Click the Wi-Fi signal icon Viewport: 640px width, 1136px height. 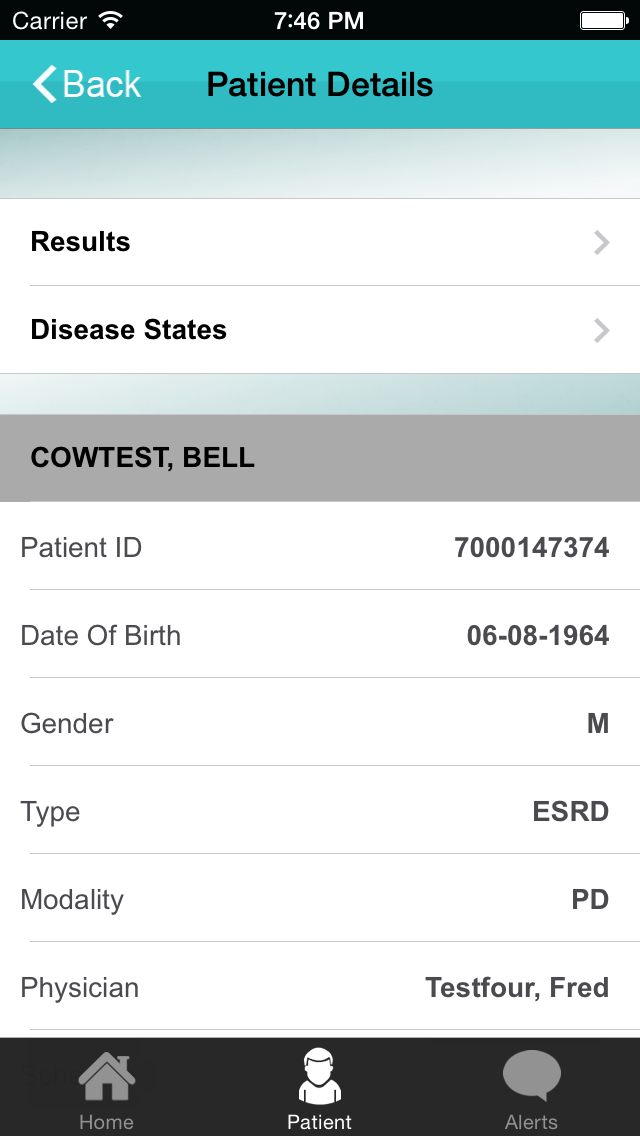coord(109,18)
